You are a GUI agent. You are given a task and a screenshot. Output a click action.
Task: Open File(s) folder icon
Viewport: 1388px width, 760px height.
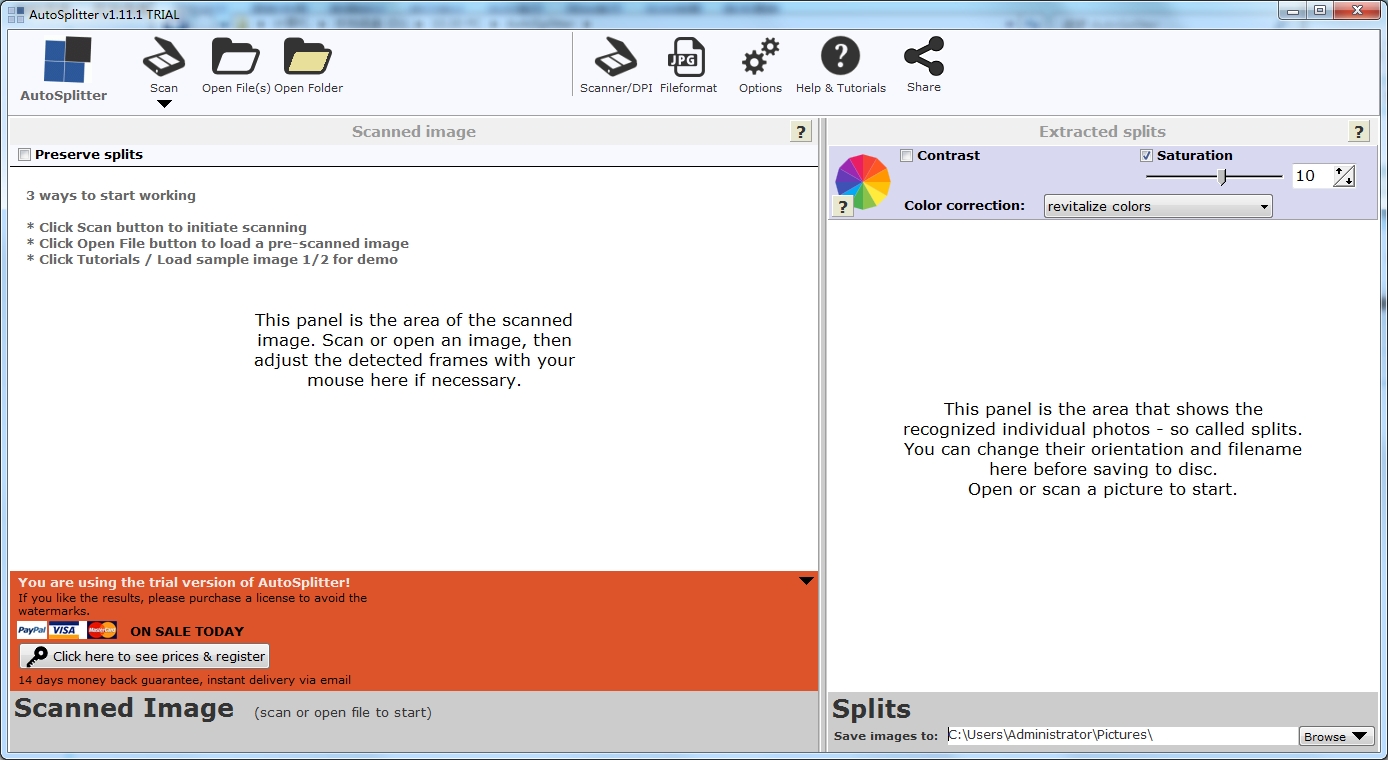tap(236, 57)
